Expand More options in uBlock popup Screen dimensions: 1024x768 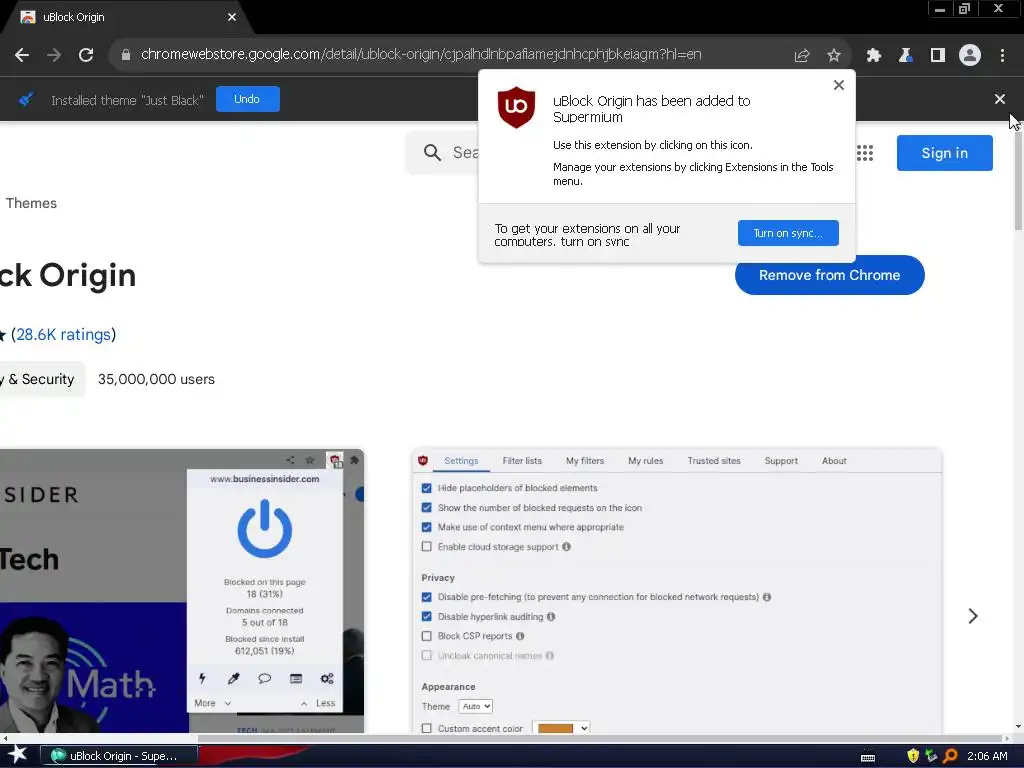click(x=212, y=703)
